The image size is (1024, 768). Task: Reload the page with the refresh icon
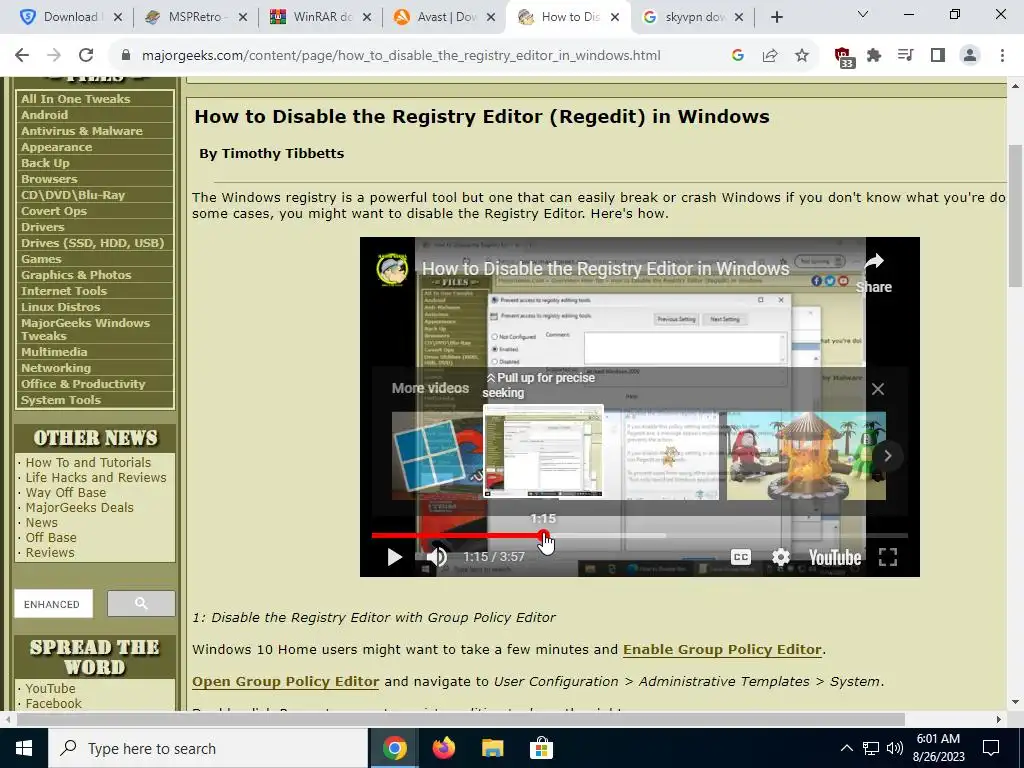coord(86,56)
